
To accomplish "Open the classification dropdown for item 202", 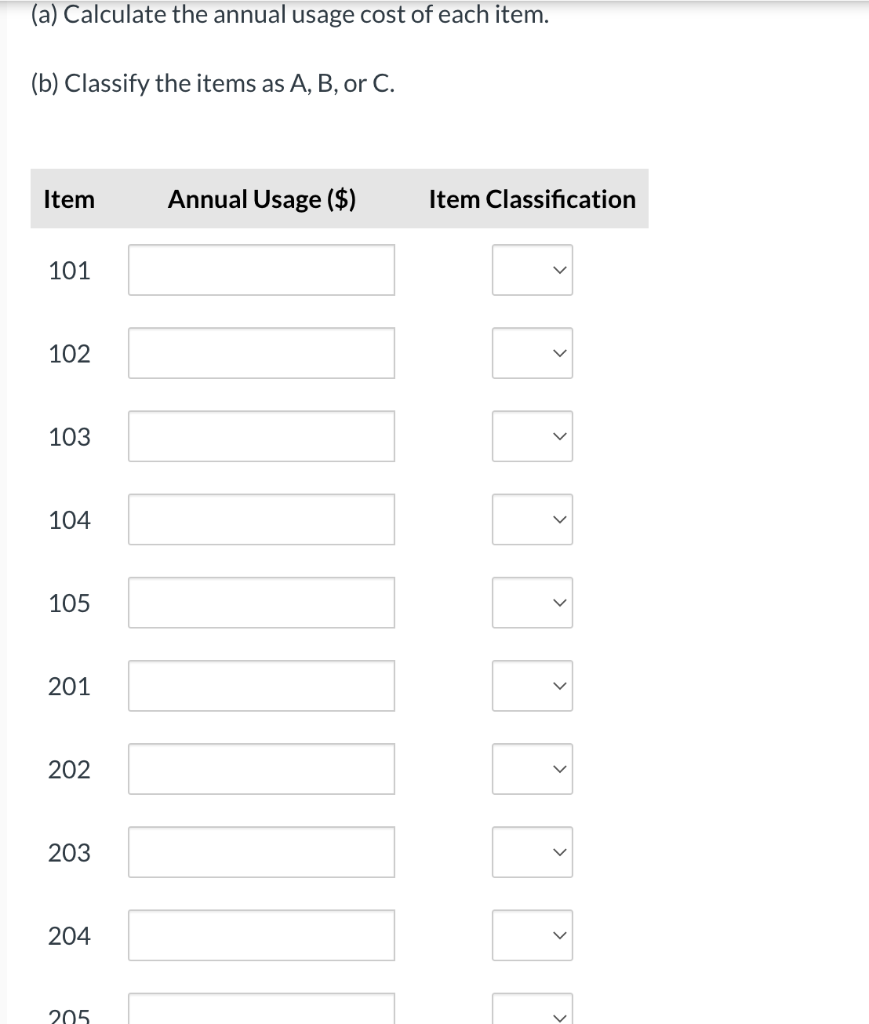I will coord(532,768).
